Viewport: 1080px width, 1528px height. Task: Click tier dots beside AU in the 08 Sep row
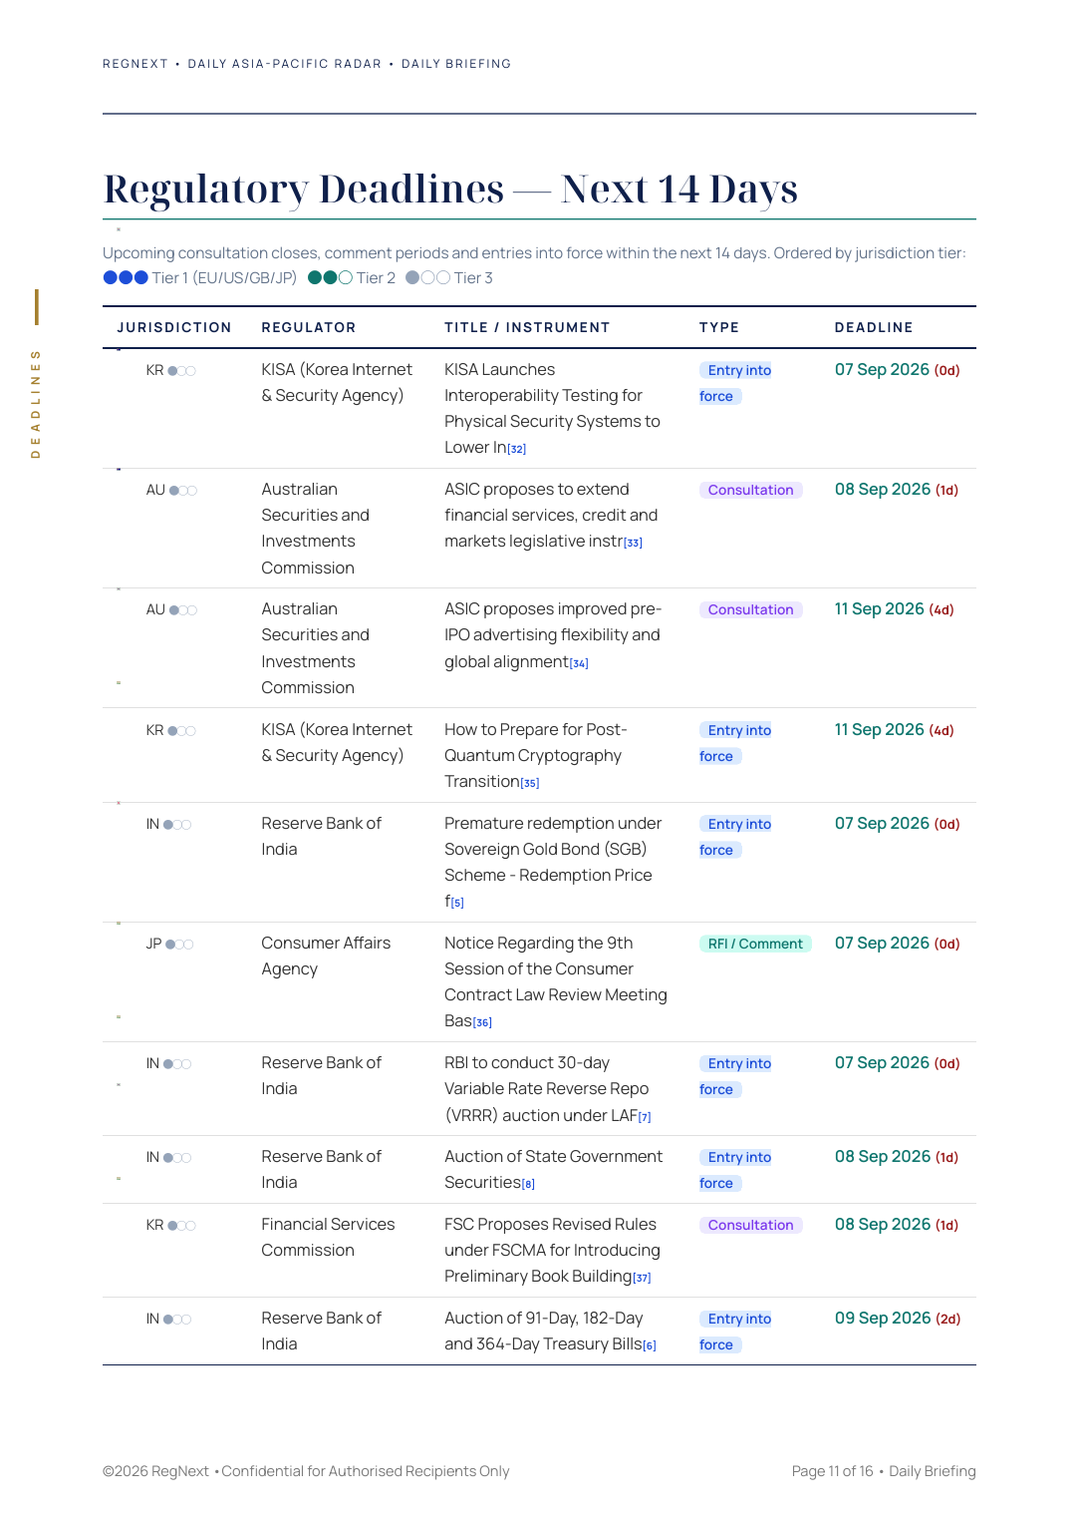(x=183, y=491)
